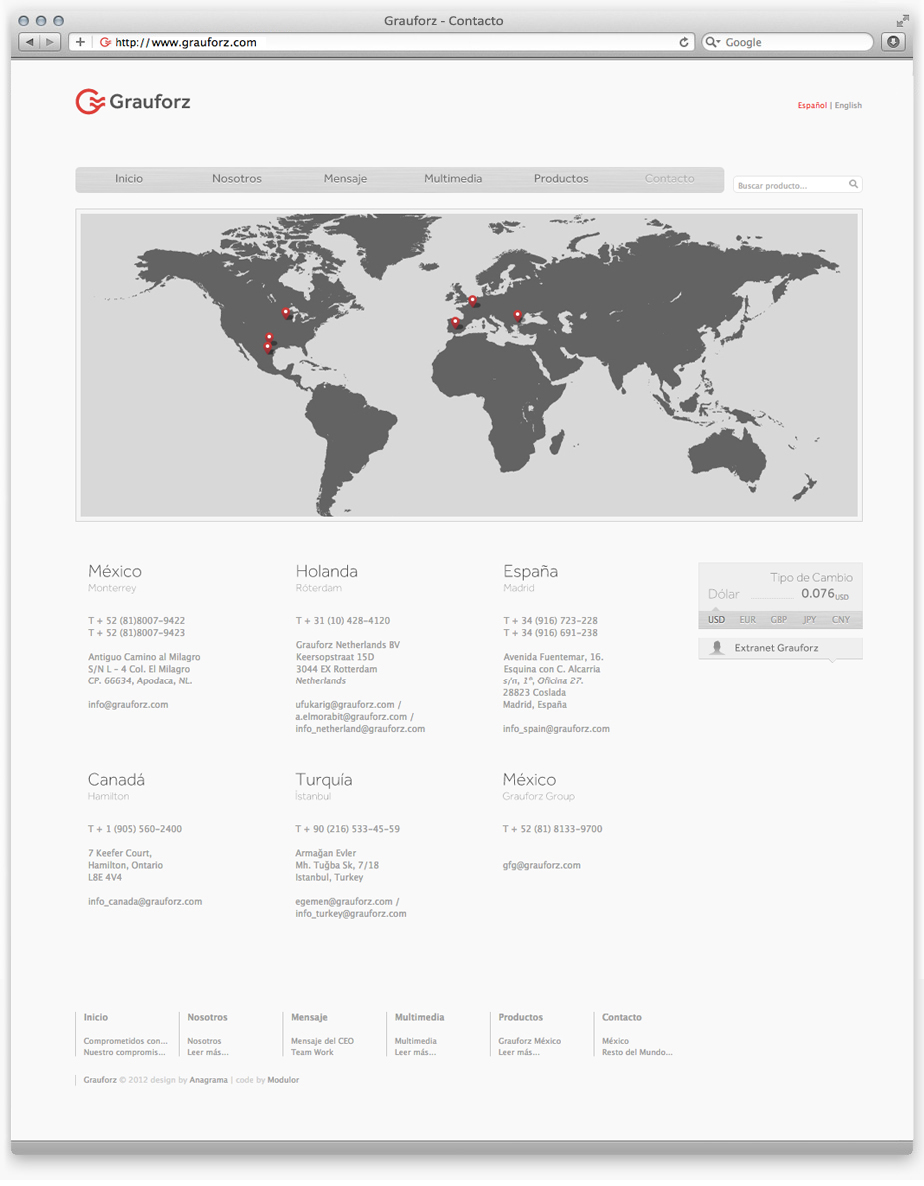Click the Canadá office heading
Viewport: 924px width, 1186px height.
116,780
